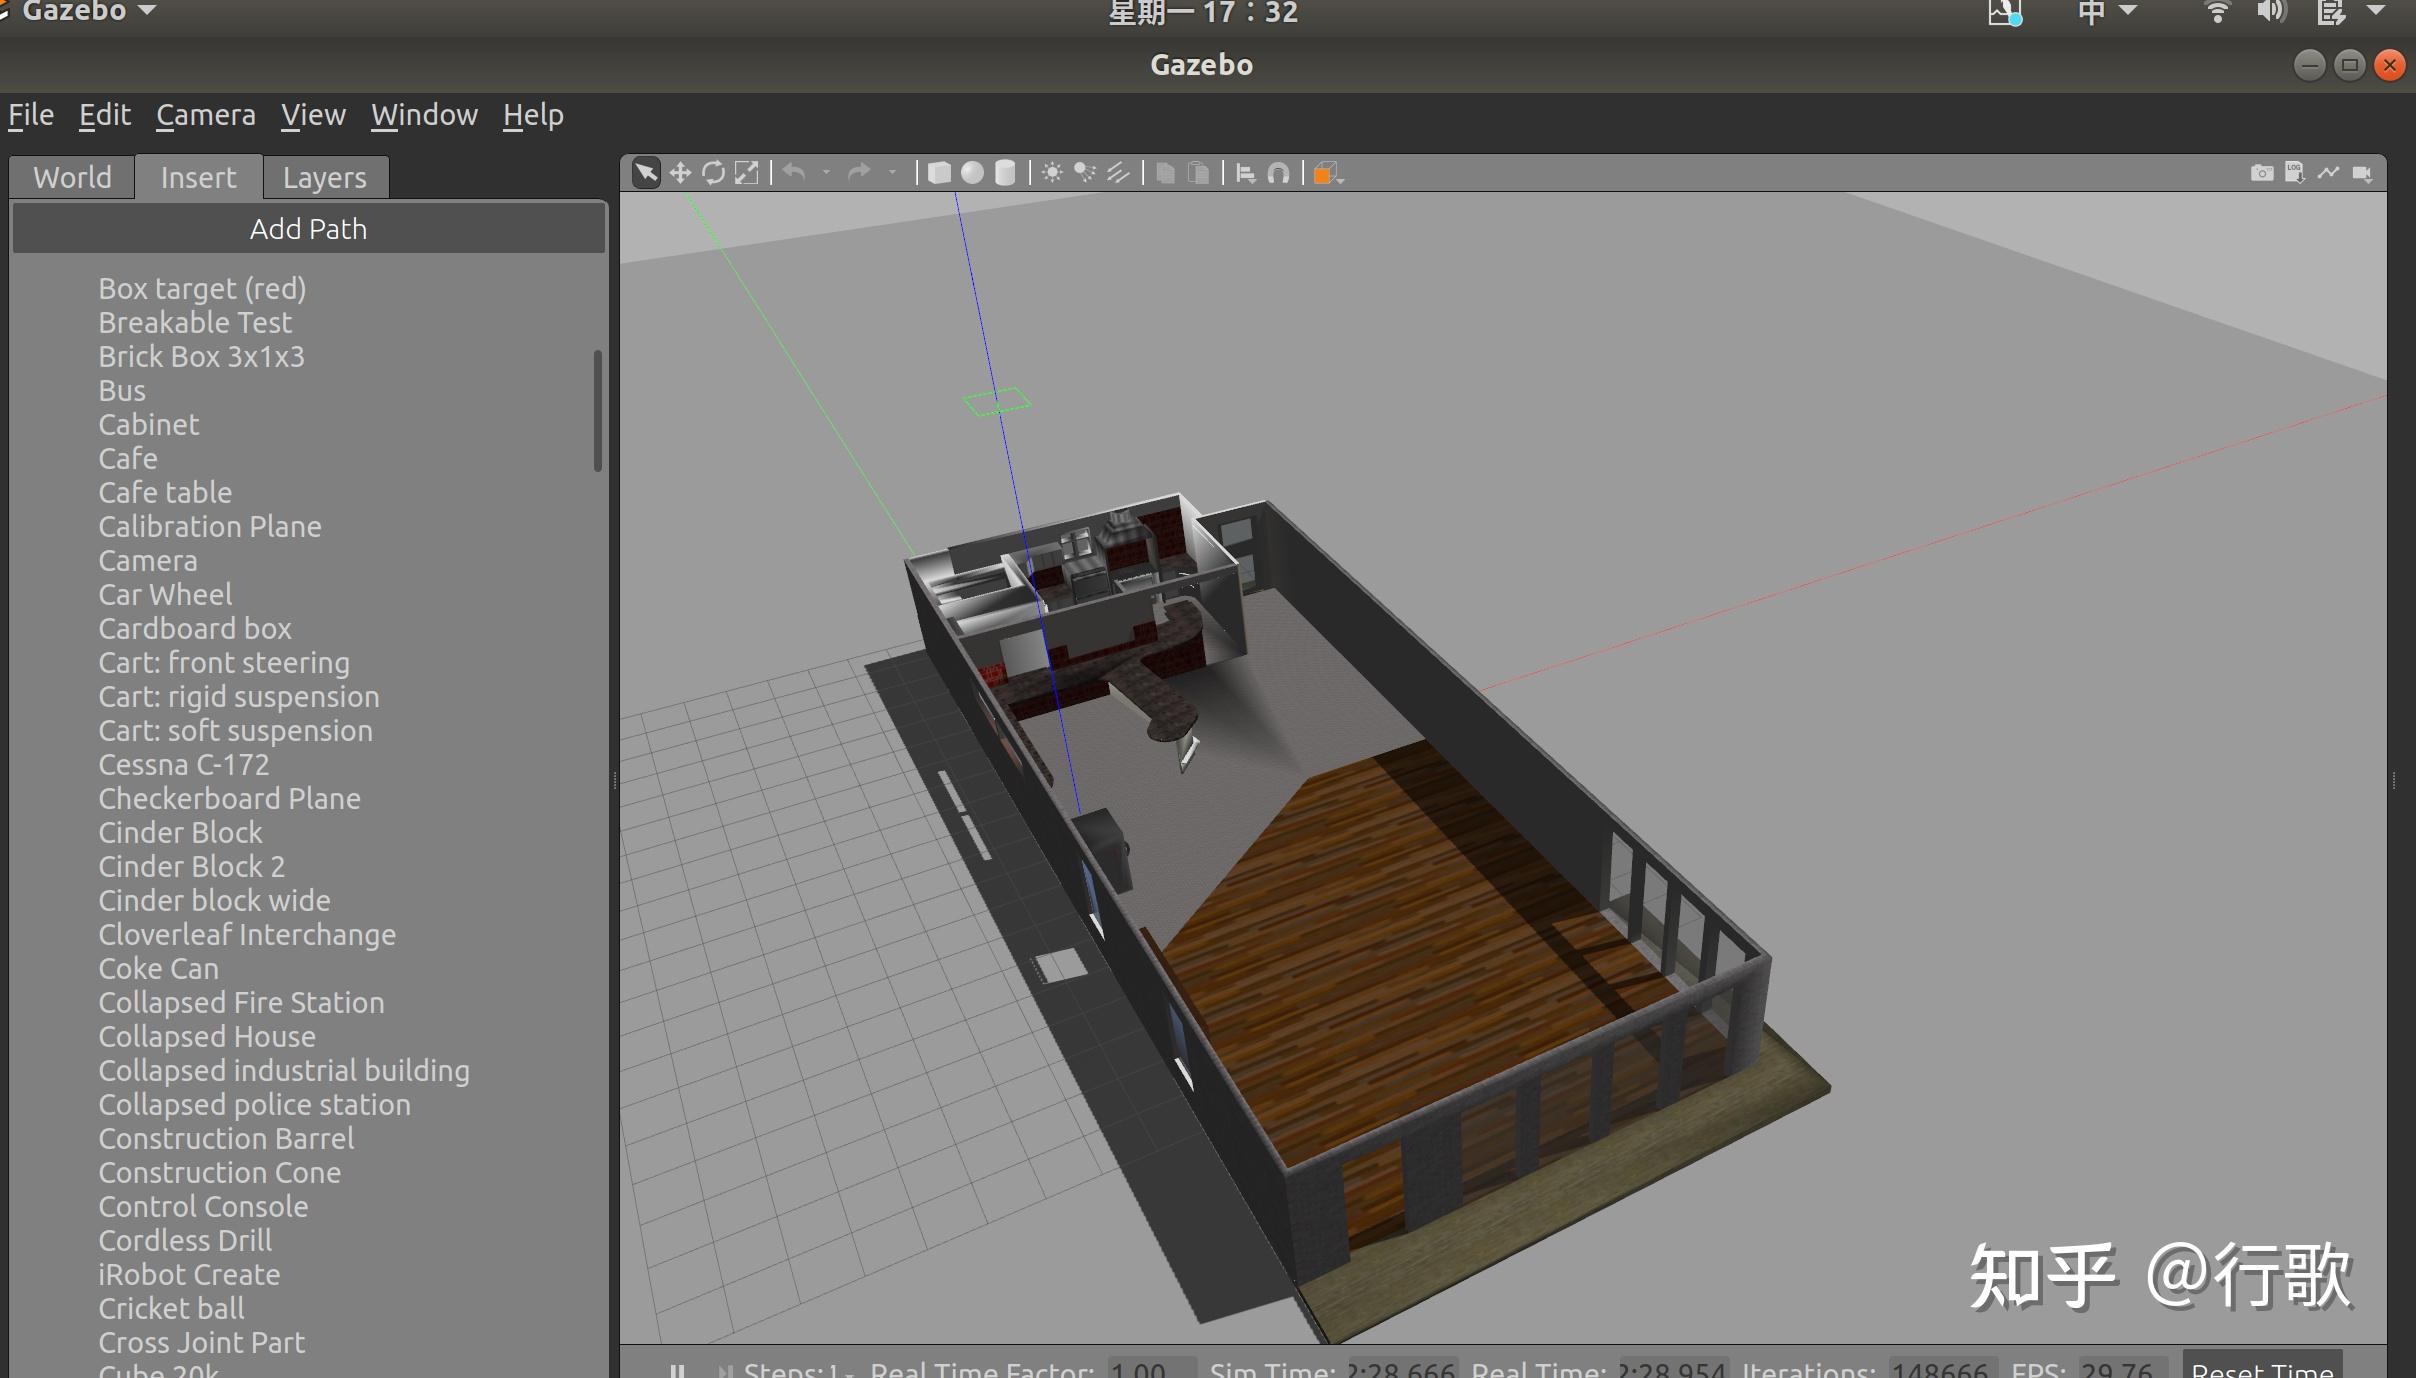2416x1378 pixels.
Task: Open the Window menu
Action: pyautogui.click(x=423, y=115)
